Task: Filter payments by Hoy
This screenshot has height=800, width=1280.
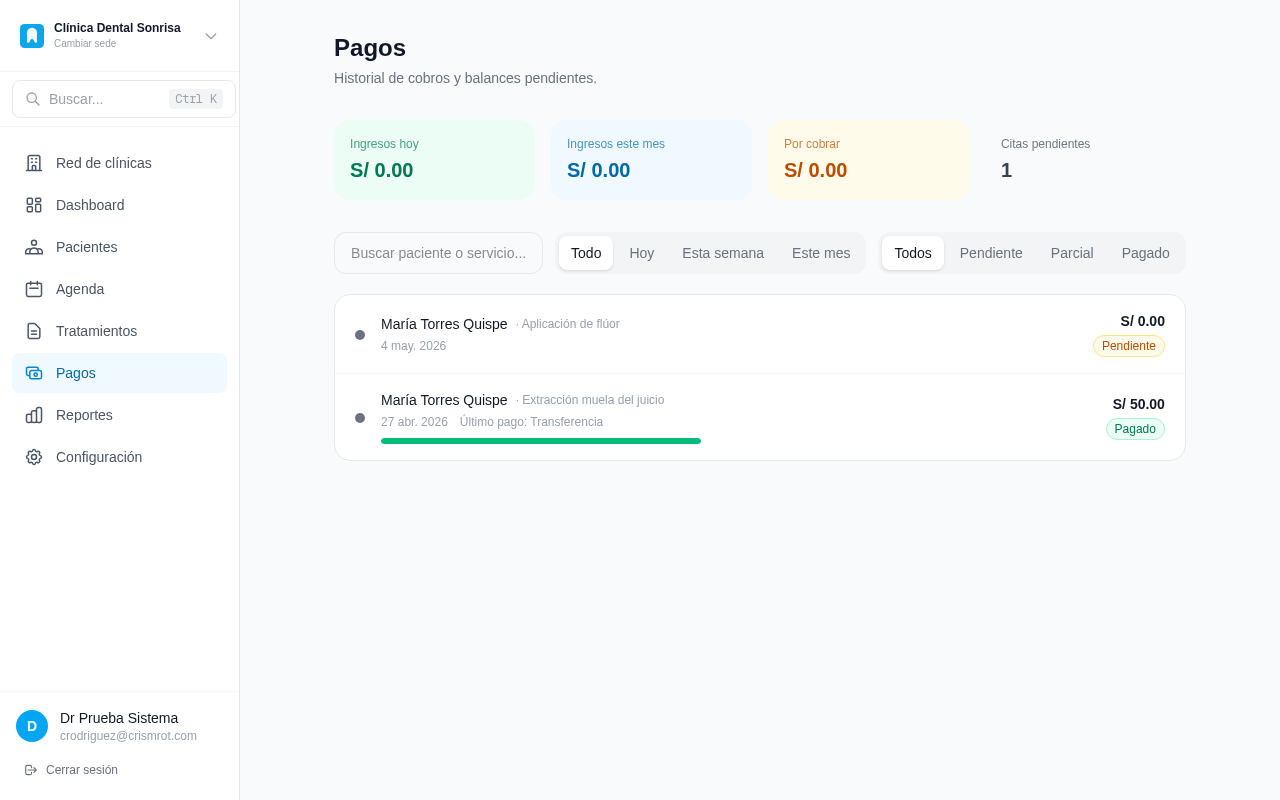Action: 642,253
